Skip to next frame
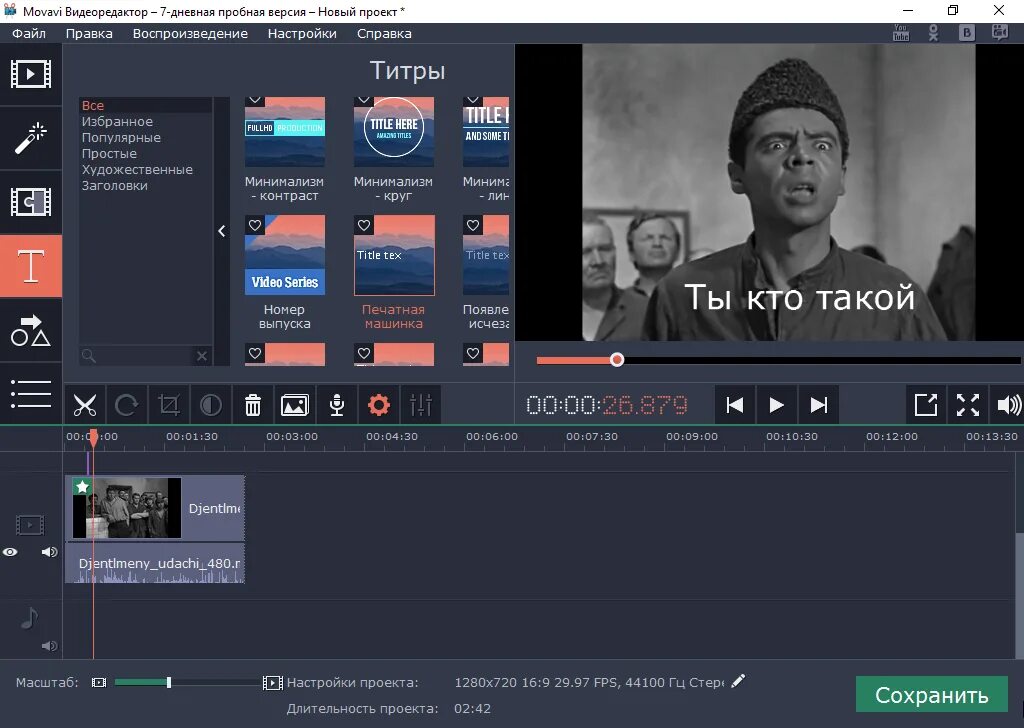Viewport: 1024px width, 728px height. pos(818,405)
